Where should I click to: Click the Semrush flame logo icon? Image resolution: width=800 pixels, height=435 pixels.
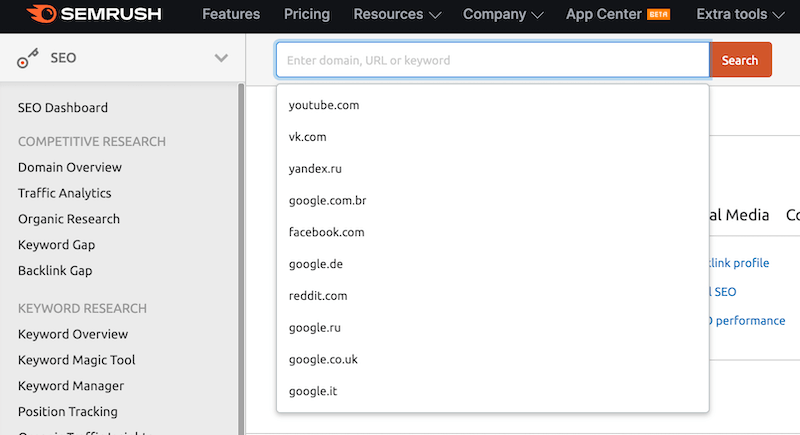coord(42,14)
